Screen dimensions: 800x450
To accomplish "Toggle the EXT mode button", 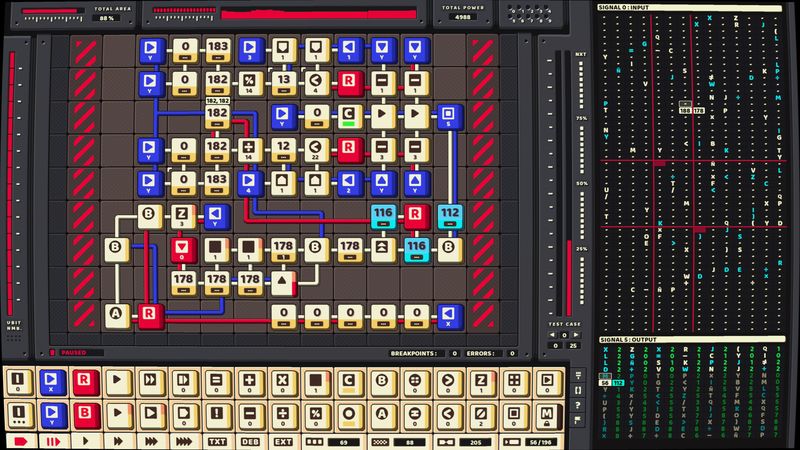I will [283, 440].
